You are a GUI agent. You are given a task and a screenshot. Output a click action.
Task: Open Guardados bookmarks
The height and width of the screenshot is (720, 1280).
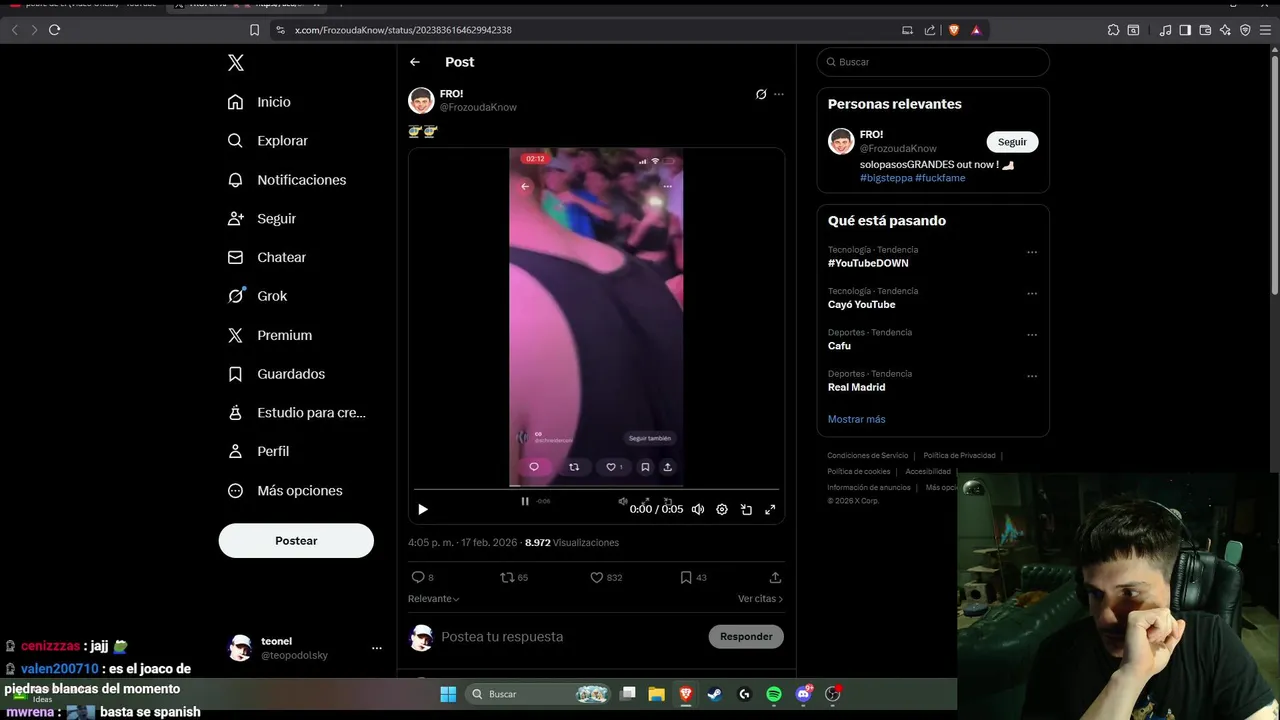pos(276,374)
